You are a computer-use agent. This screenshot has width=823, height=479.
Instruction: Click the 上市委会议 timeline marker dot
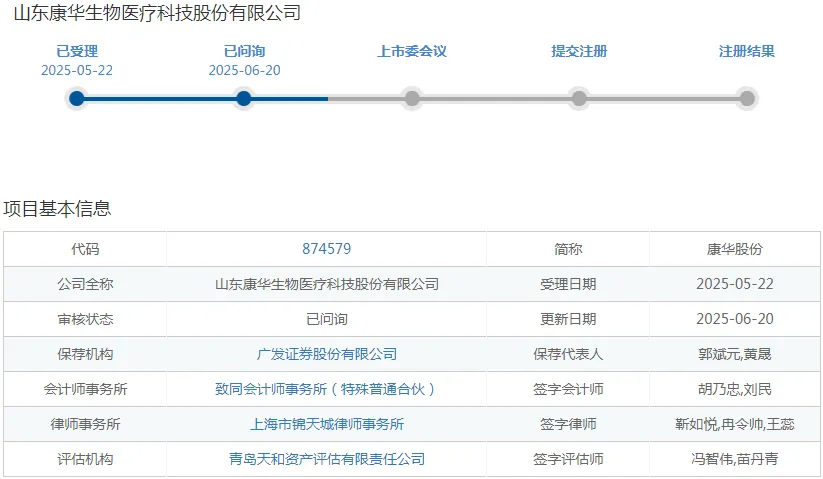point(412,98)
